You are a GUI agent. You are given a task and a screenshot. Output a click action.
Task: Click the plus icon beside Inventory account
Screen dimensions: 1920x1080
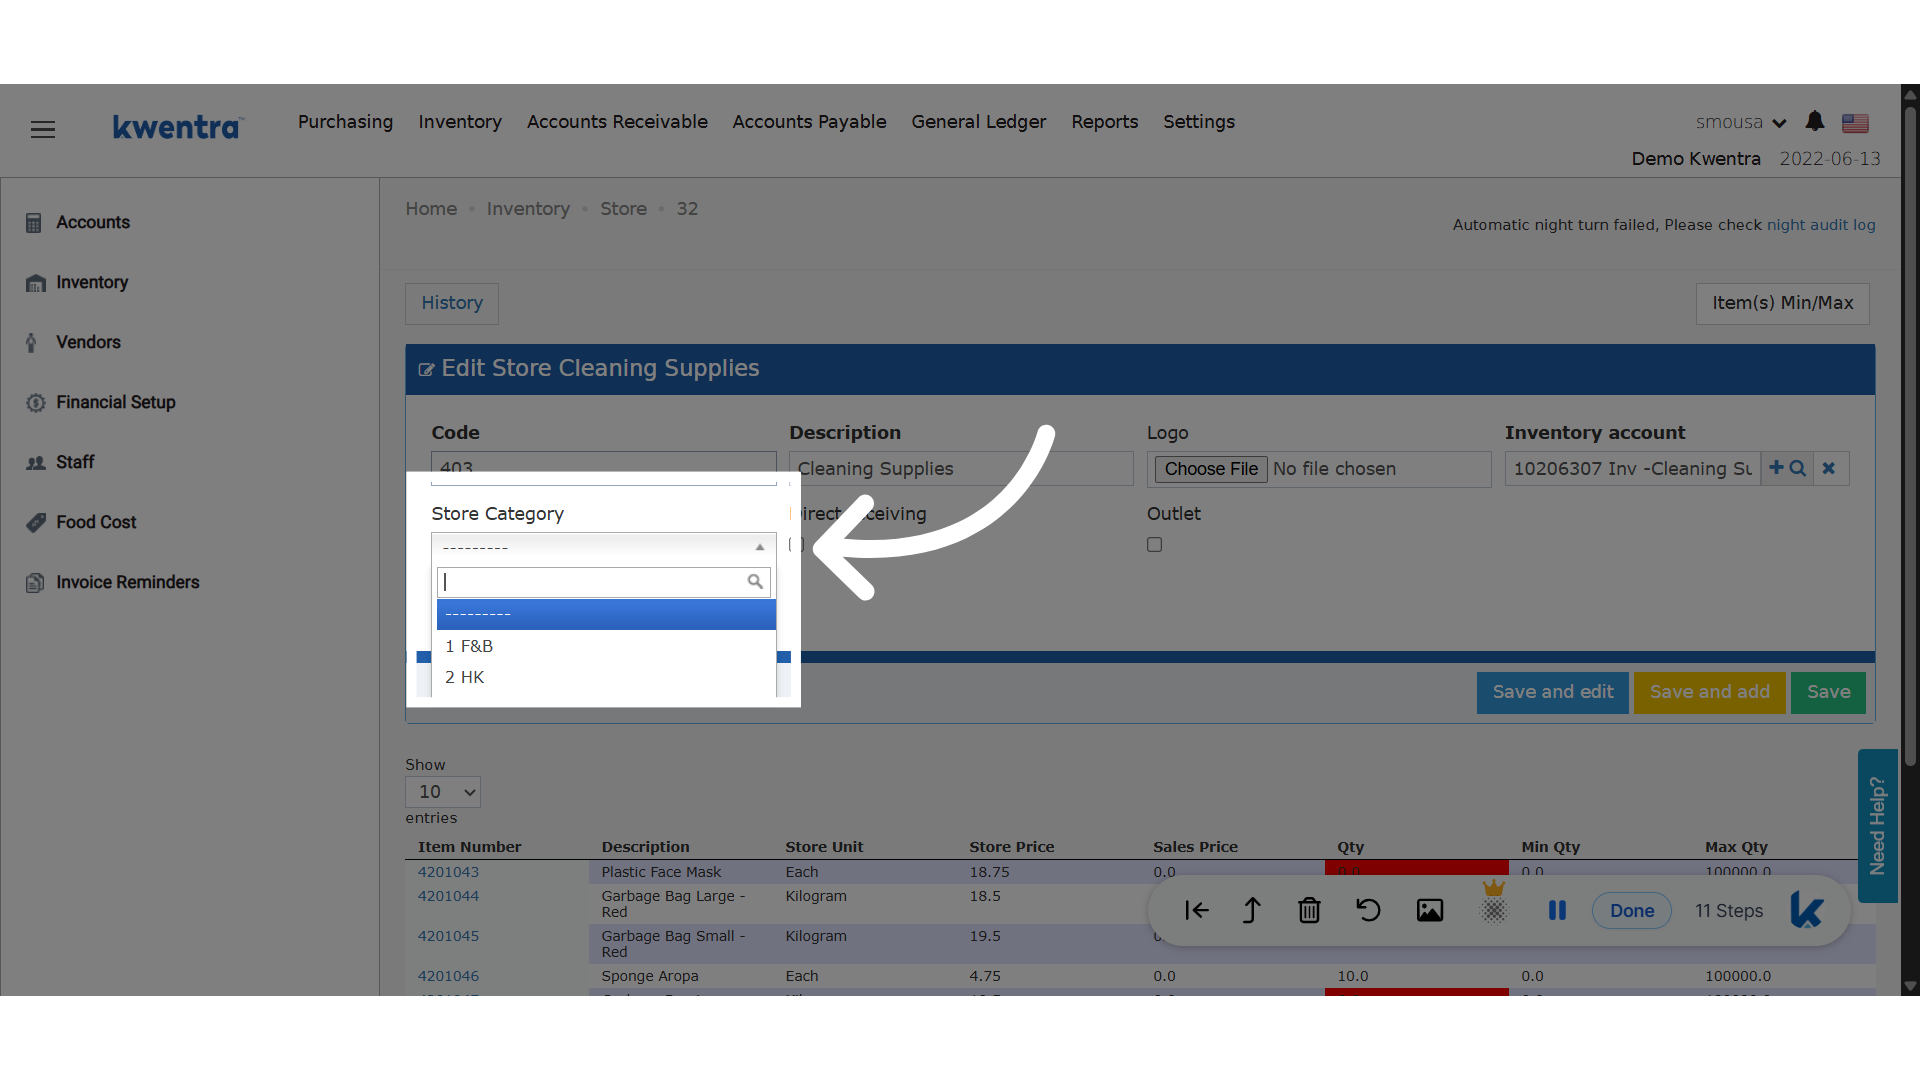[x=1776, y=468]
